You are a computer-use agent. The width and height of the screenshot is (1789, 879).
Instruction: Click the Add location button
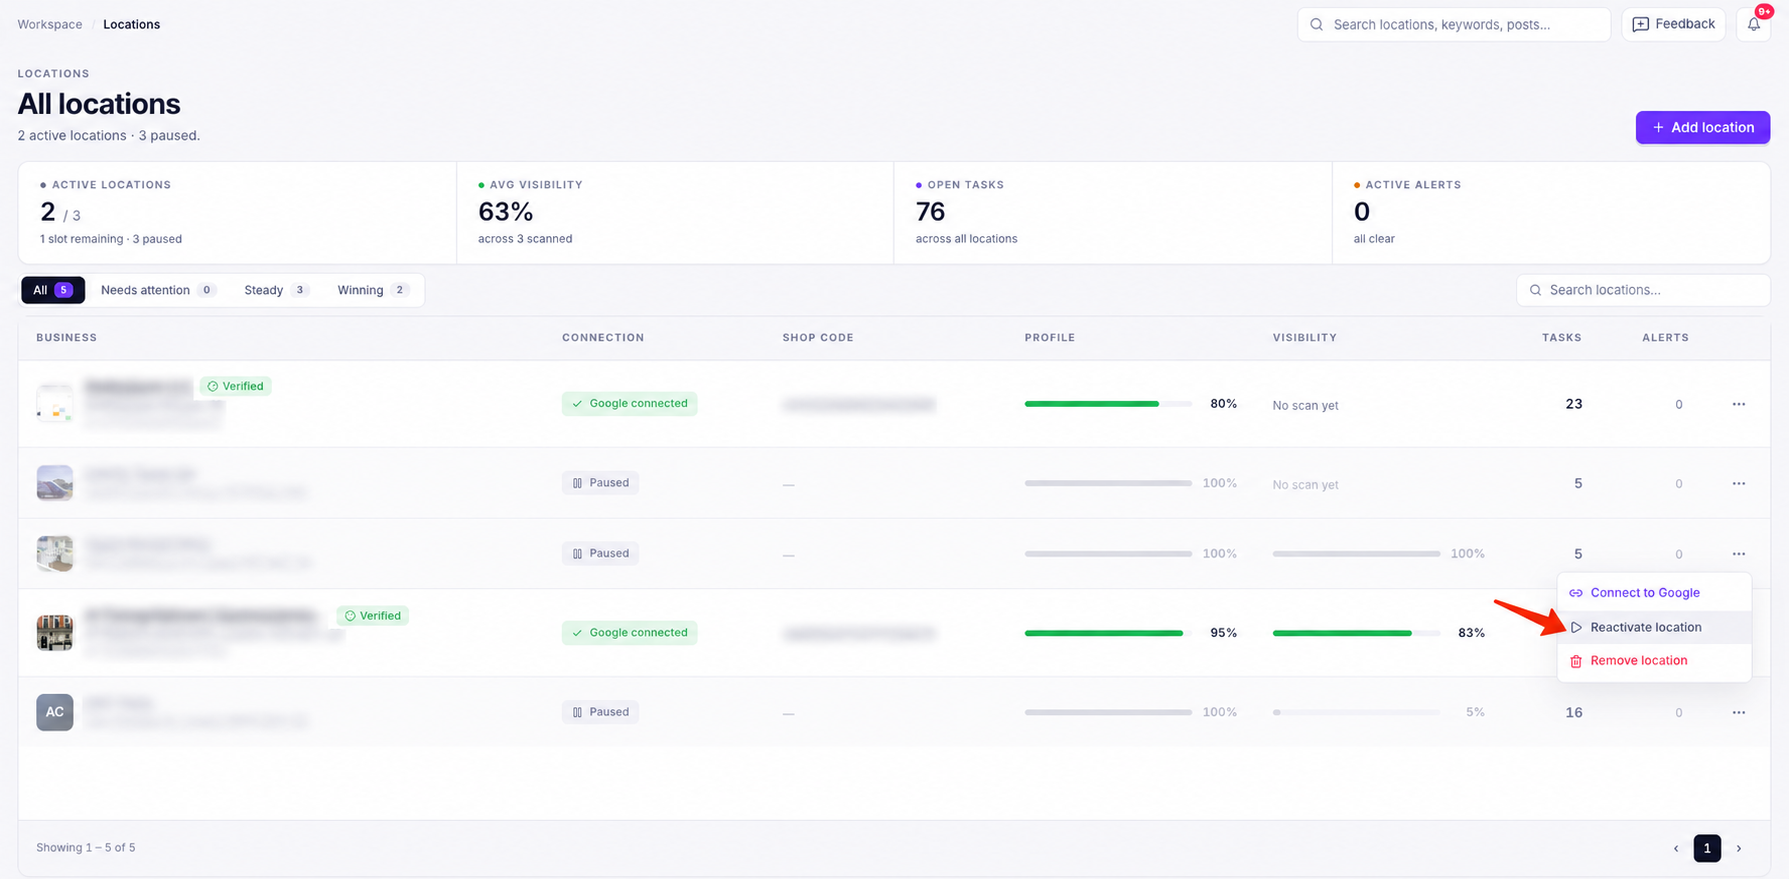point(1703,127)
